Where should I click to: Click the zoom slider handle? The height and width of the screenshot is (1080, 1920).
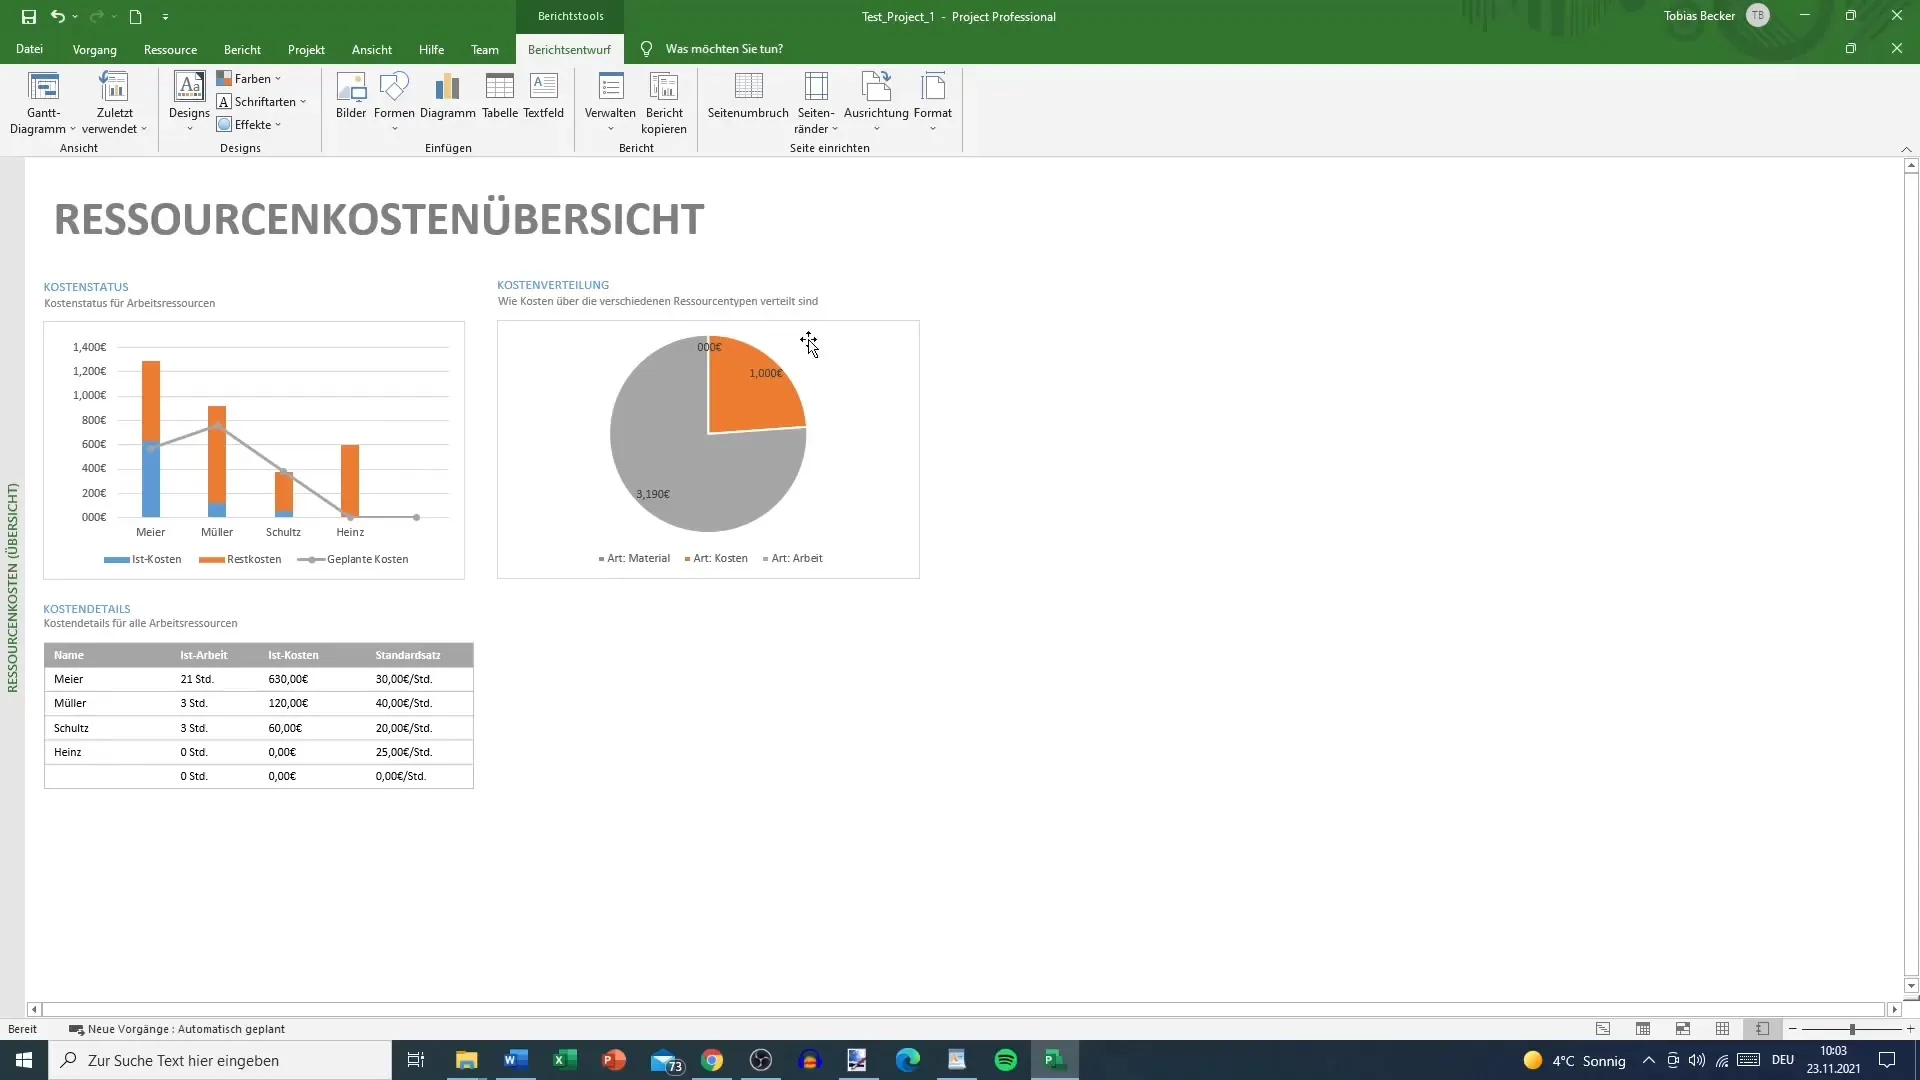tap(1852, 1029)
